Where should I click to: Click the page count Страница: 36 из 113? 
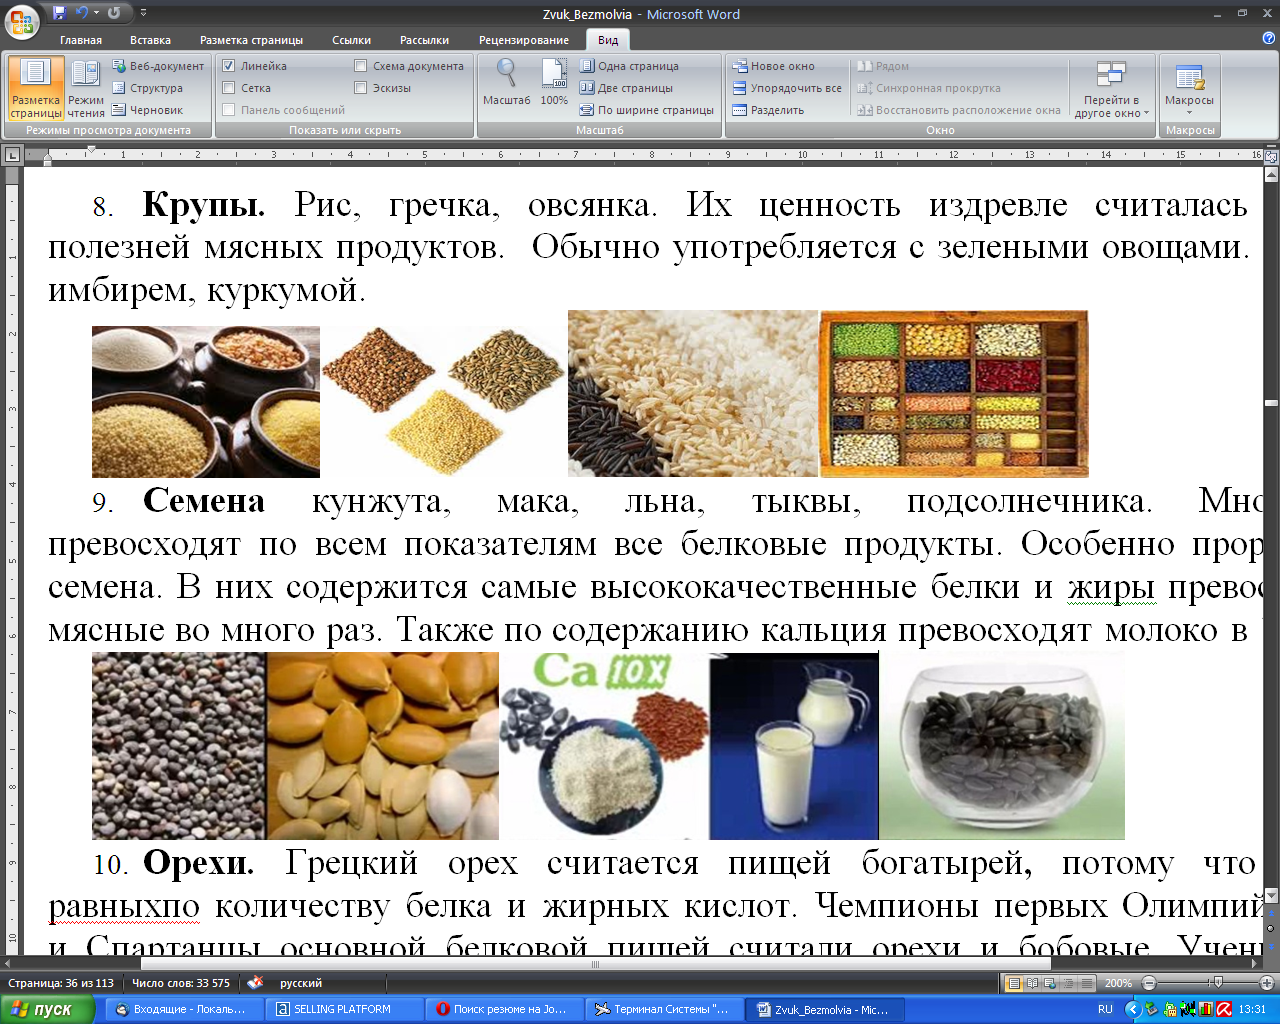click(x=61, y=983)
